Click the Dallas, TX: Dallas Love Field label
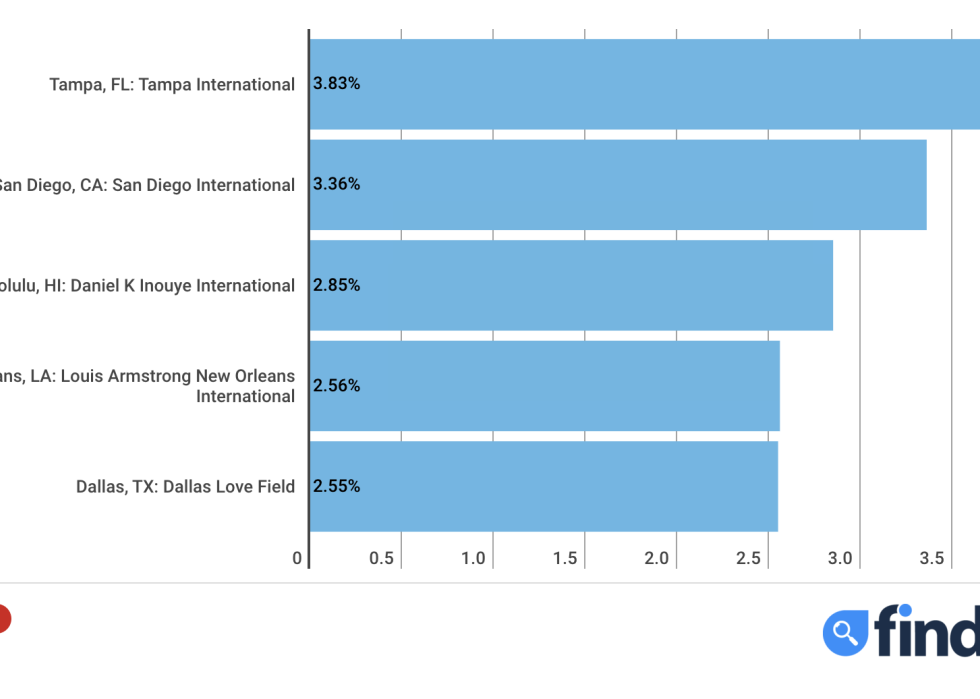The height and width of the screenshot is (699, 980). (186, 487)
